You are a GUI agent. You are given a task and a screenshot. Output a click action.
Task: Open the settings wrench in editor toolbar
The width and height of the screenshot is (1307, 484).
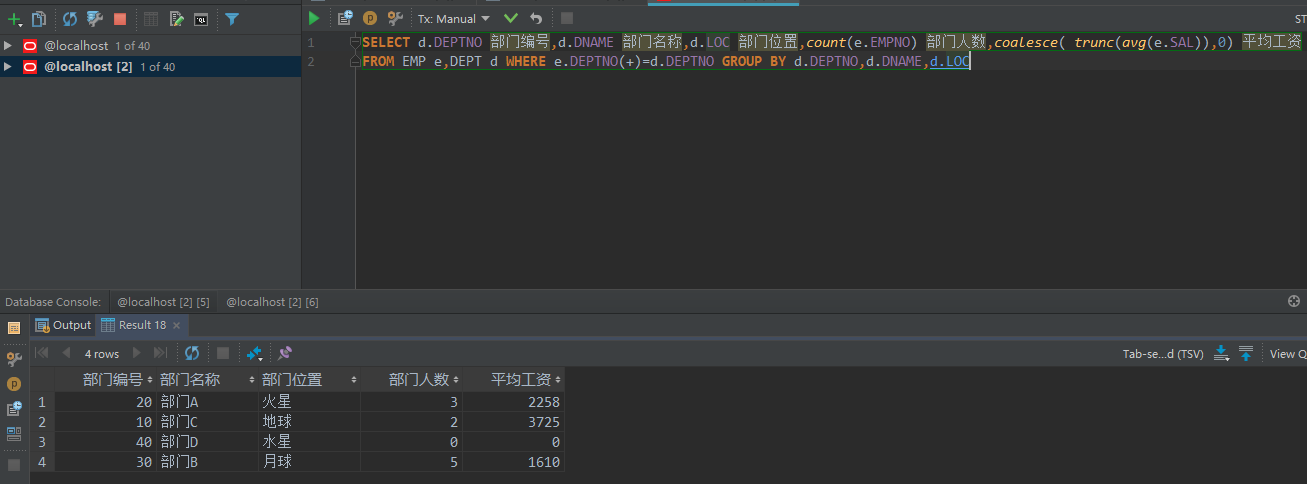[395, 18]
